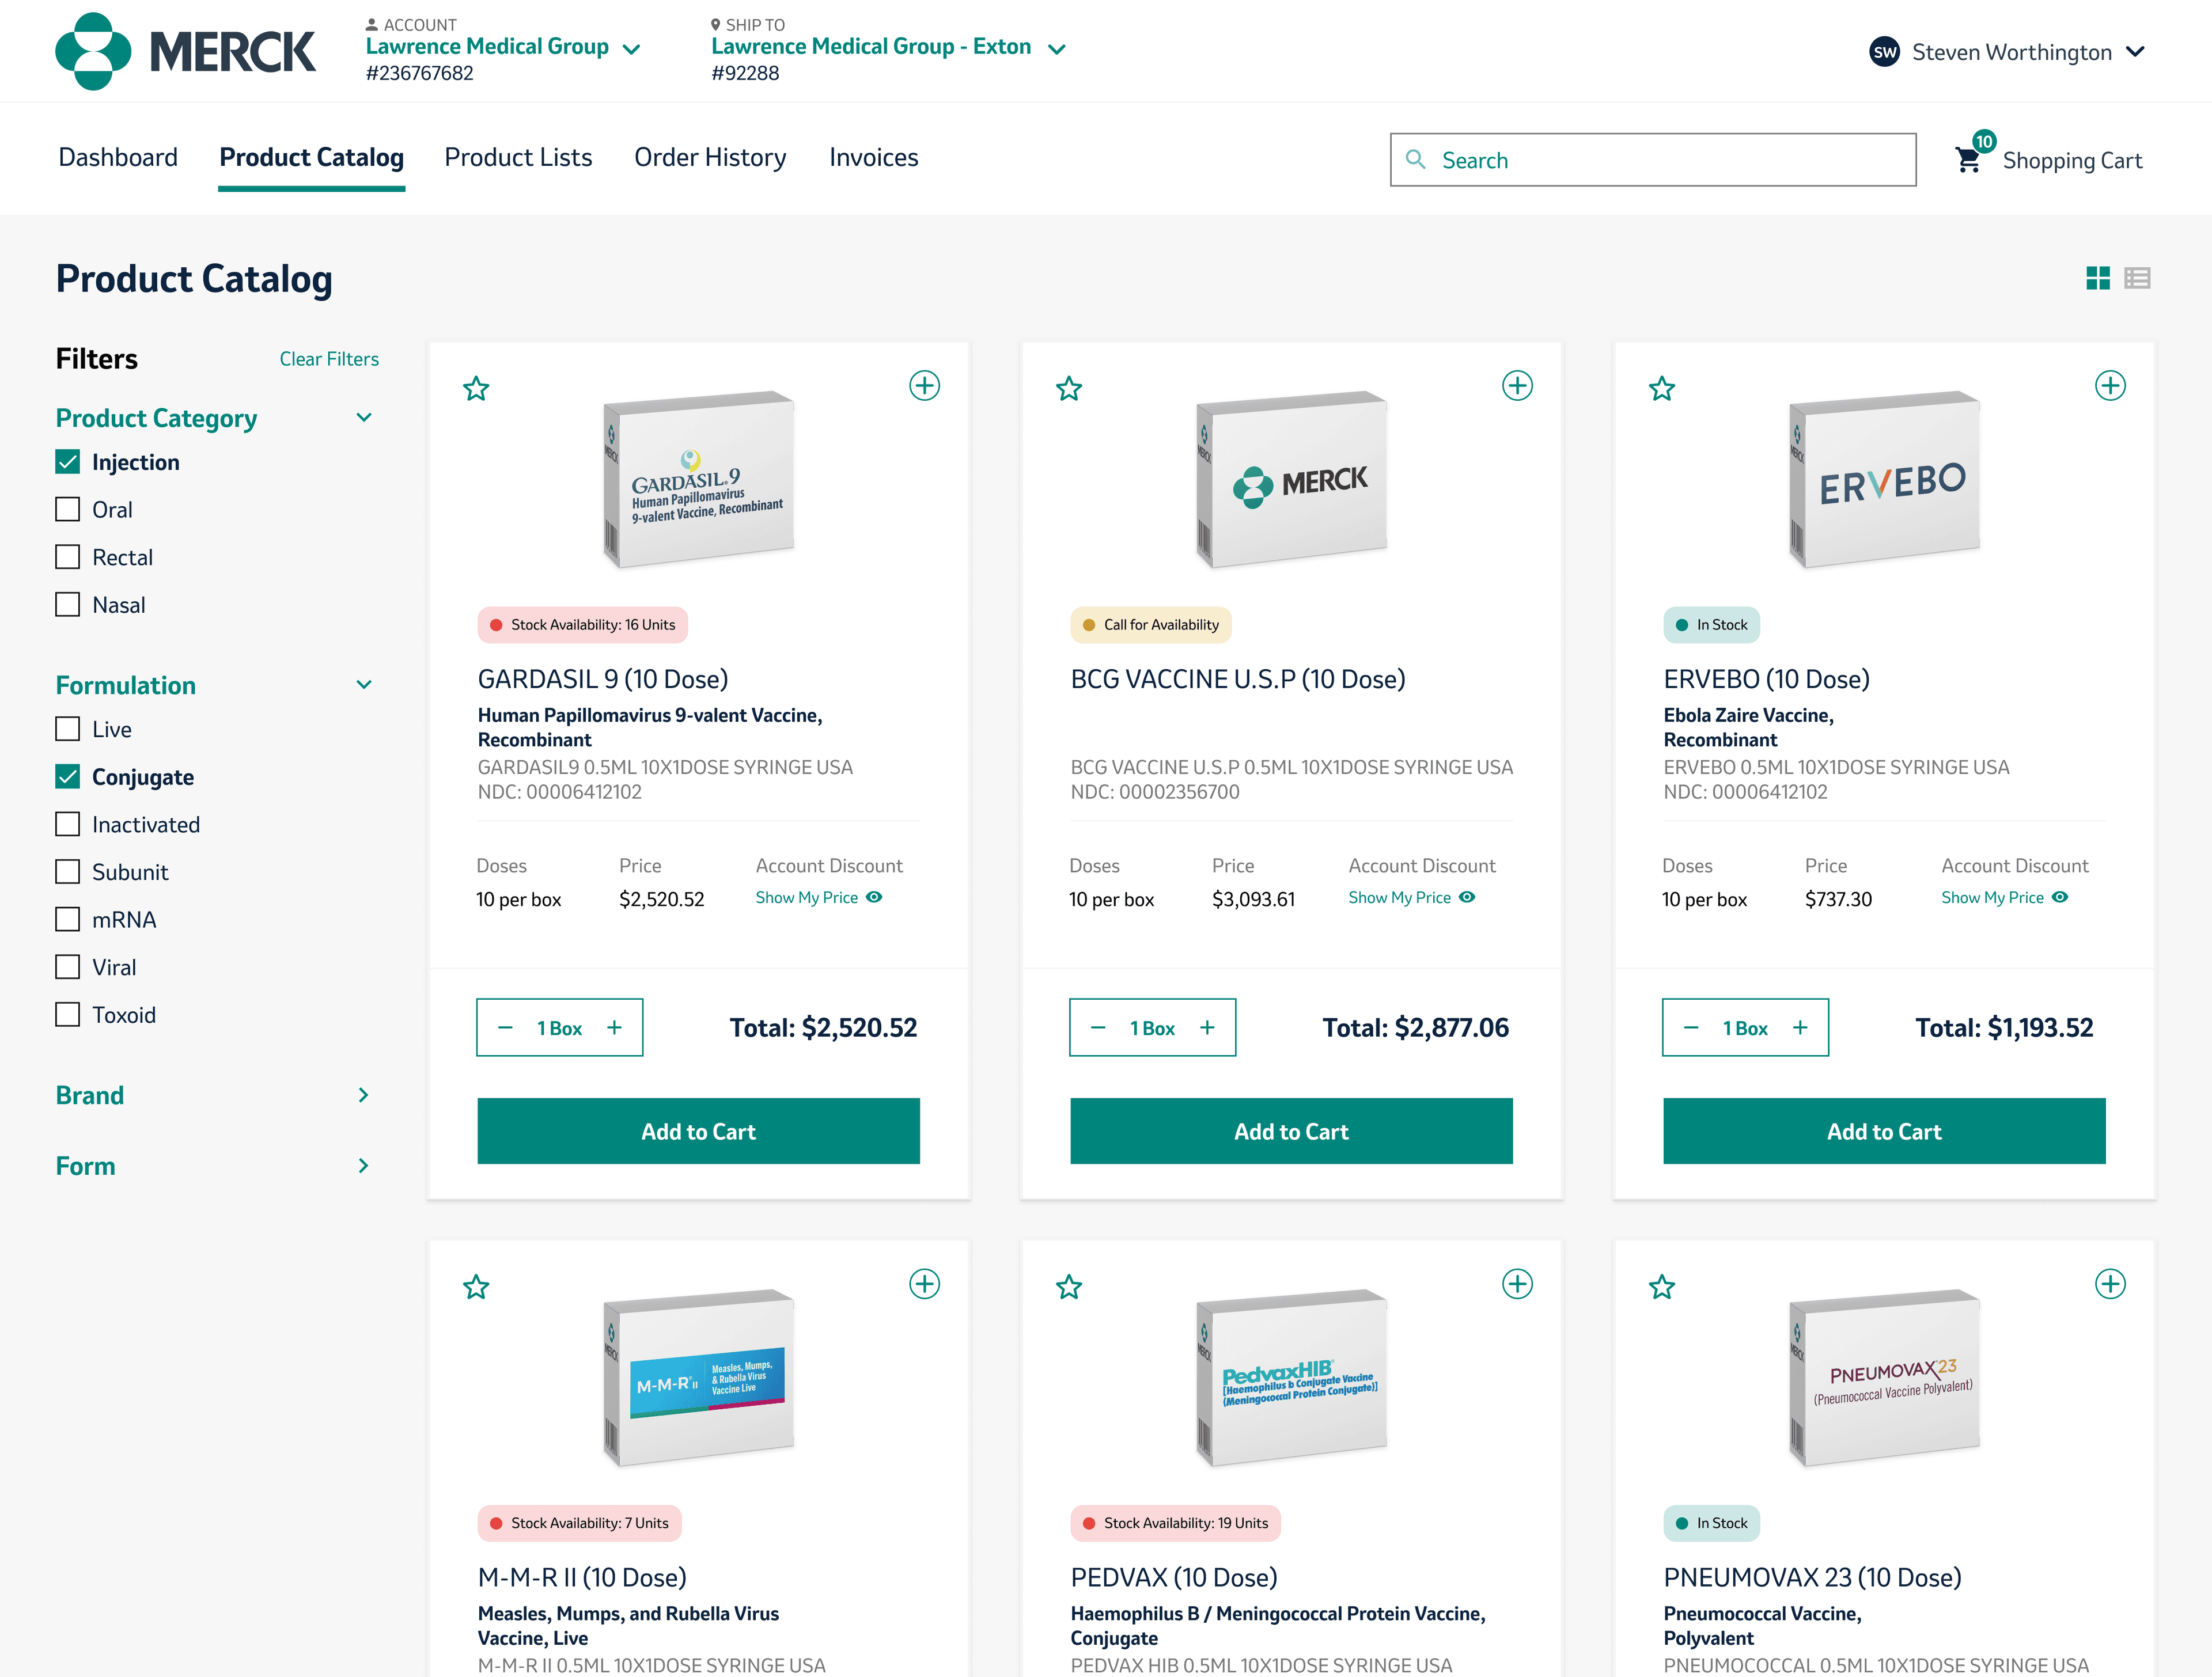
Task: Show My Price for BCG VACCINE
Action: pyautogui.click(x=1412, y=897)
